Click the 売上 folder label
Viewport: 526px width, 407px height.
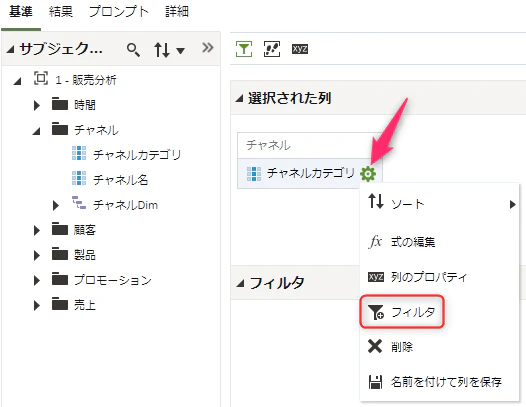85,305
